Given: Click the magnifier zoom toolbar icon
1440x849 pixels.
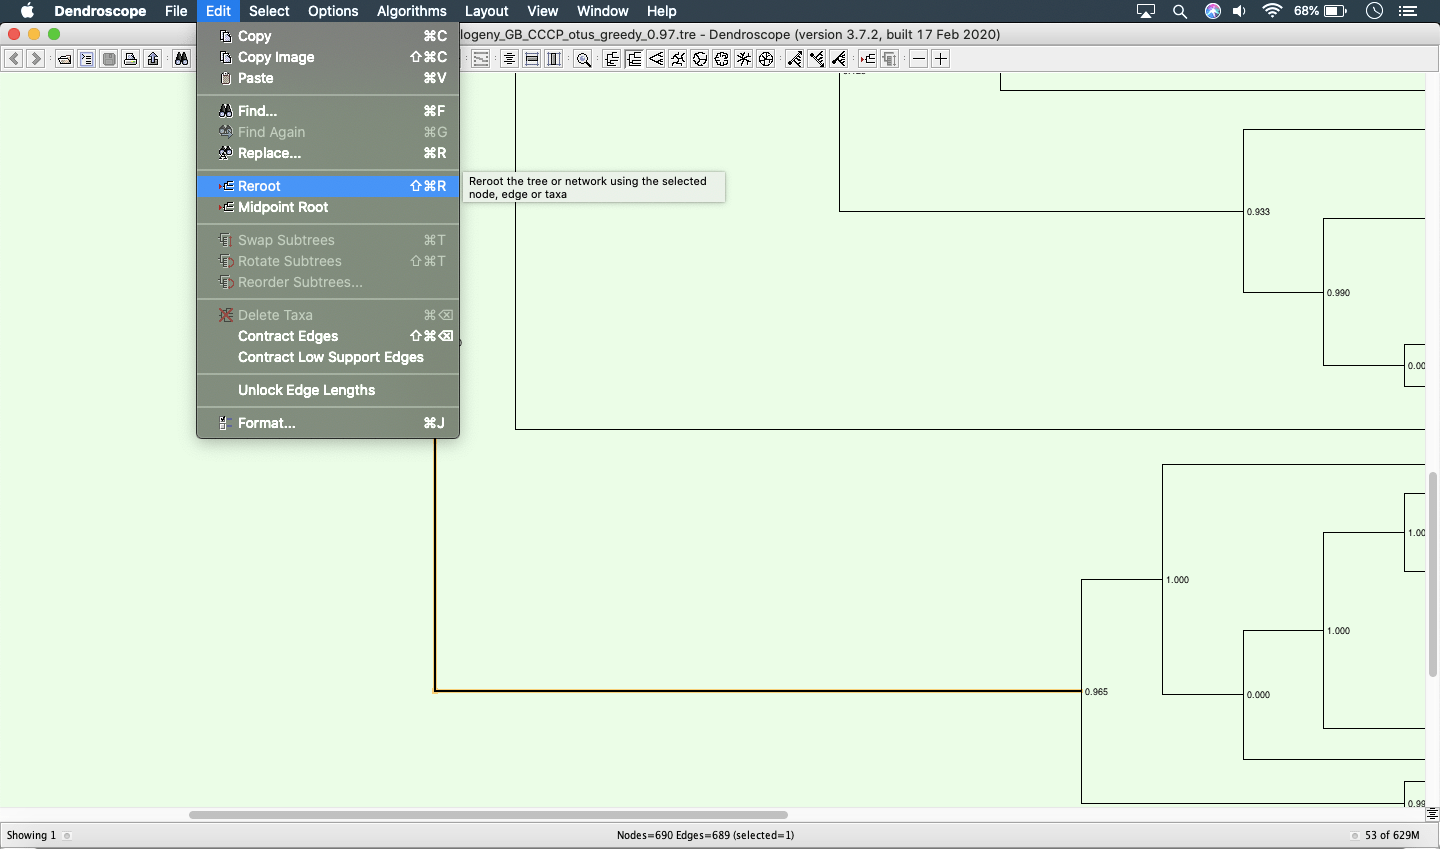Looking at the screenshot, I should [x=583, y=59].
